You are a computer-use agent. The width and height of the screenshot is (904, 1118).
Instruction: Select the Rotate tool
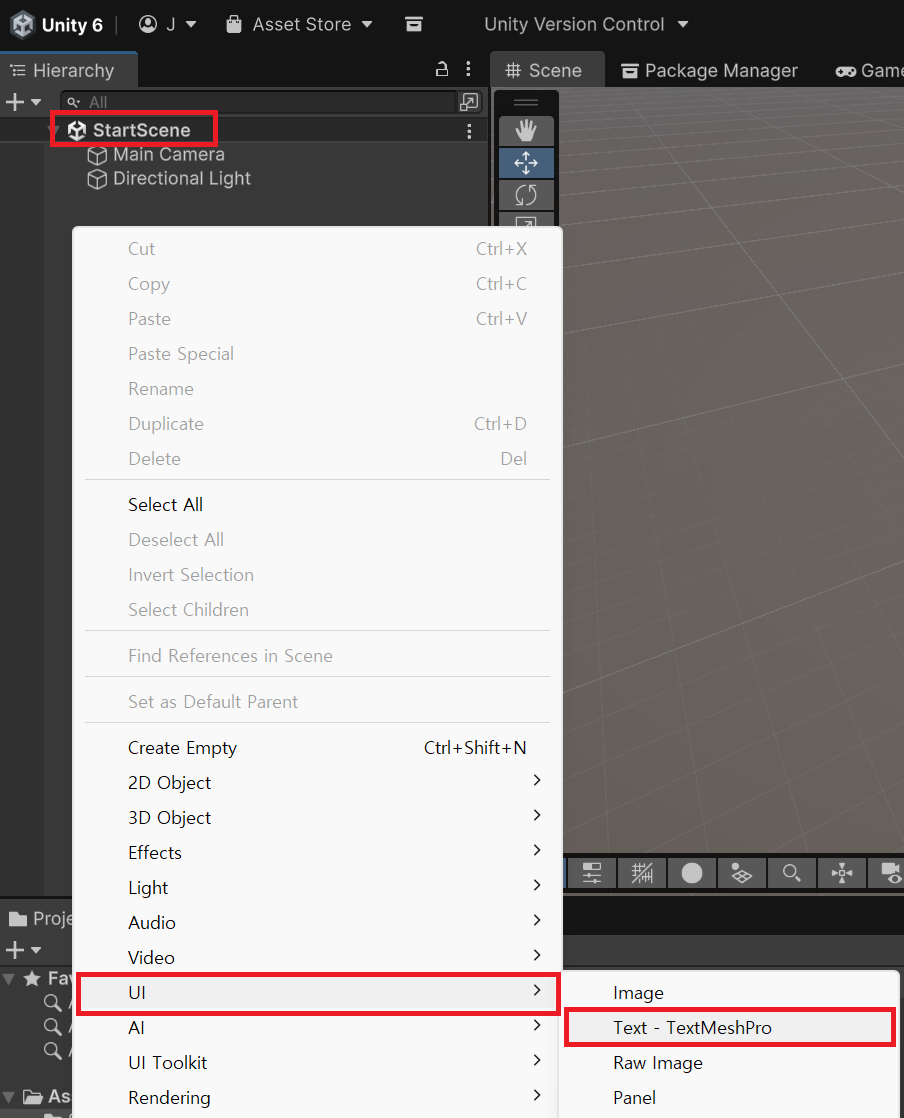tap(526, 195)
